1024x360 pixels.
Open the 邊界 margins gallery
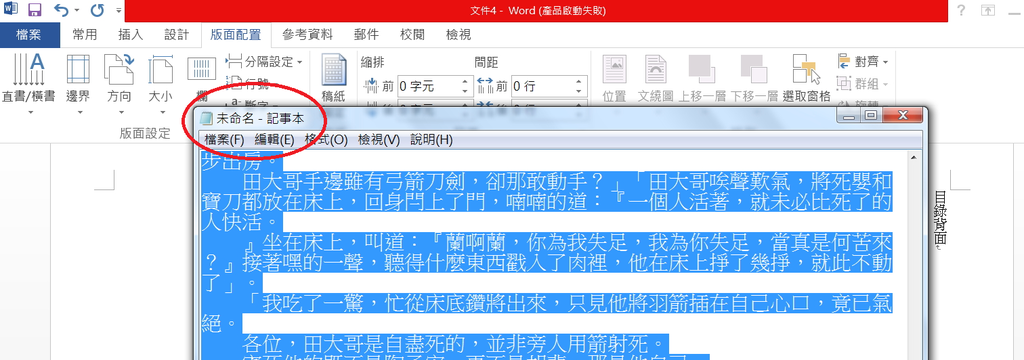78,84
